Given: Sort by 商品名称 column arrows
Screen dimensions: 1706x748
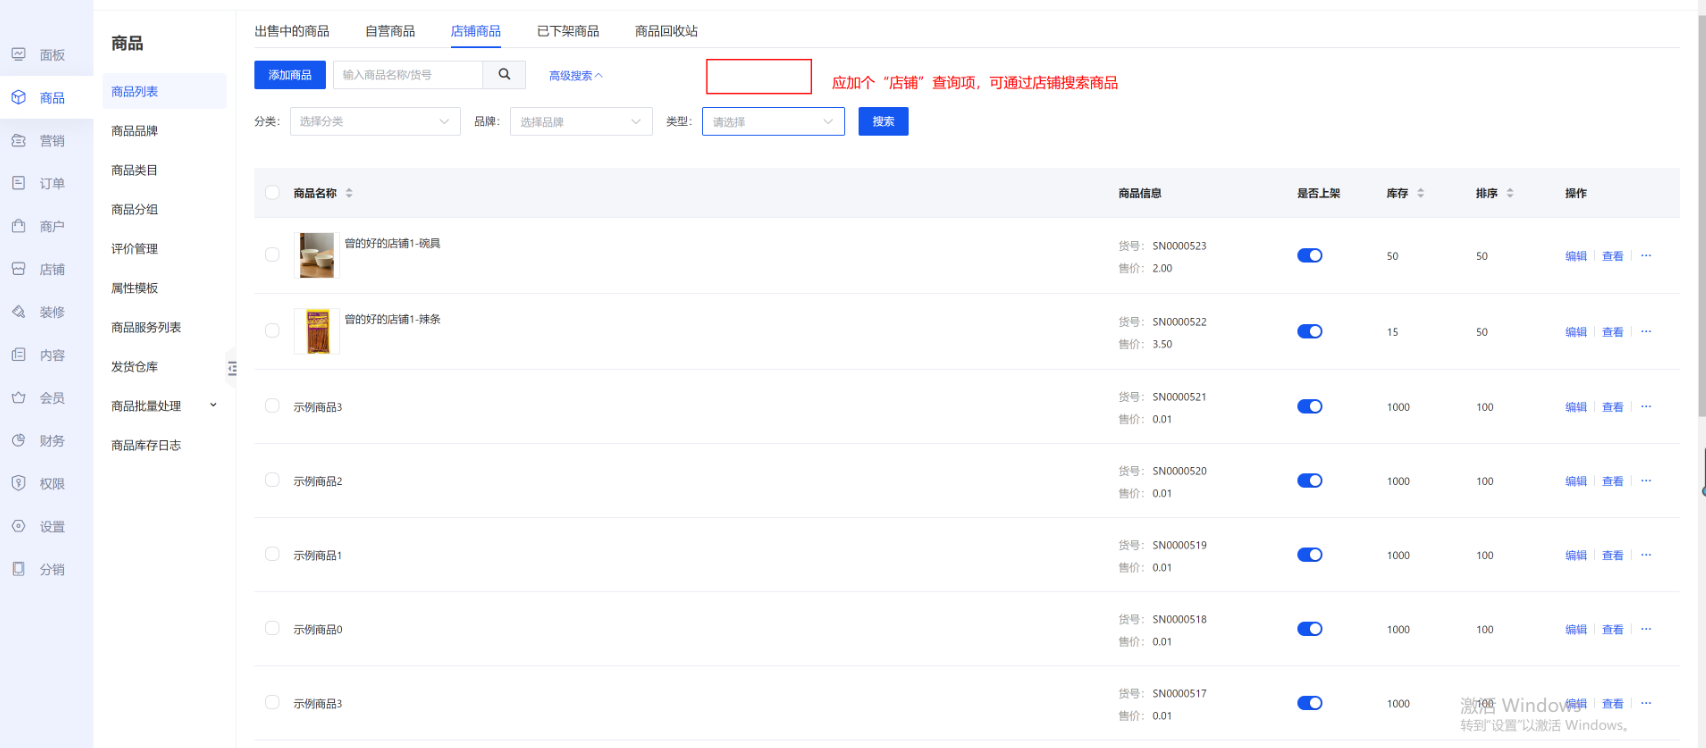Looking at the screenshot, I should [x=349, y=193].
